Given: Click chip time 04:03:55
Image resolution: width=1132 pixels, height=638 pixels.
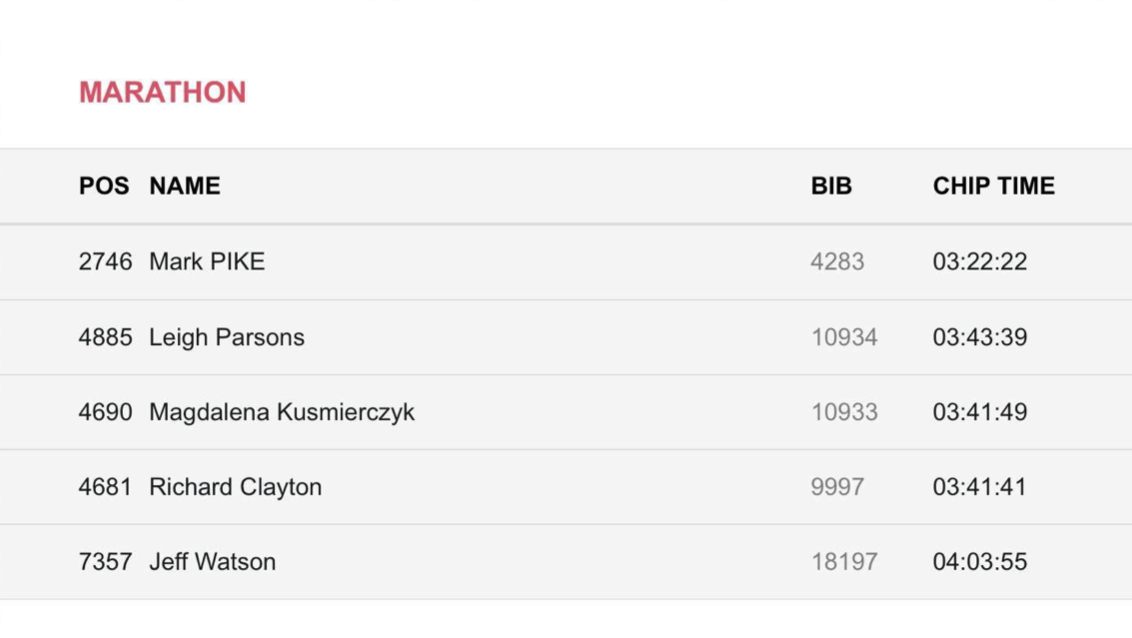Looking at the screenshot, I should 980,561.
